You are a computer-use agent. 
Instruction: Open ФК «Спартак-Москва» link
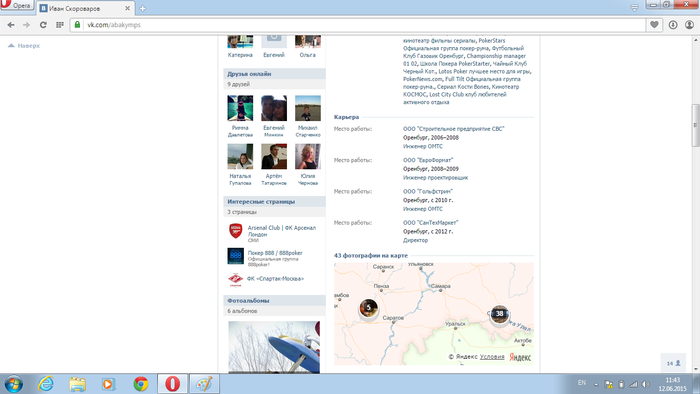pyautogui.click(x=275, y=278)
